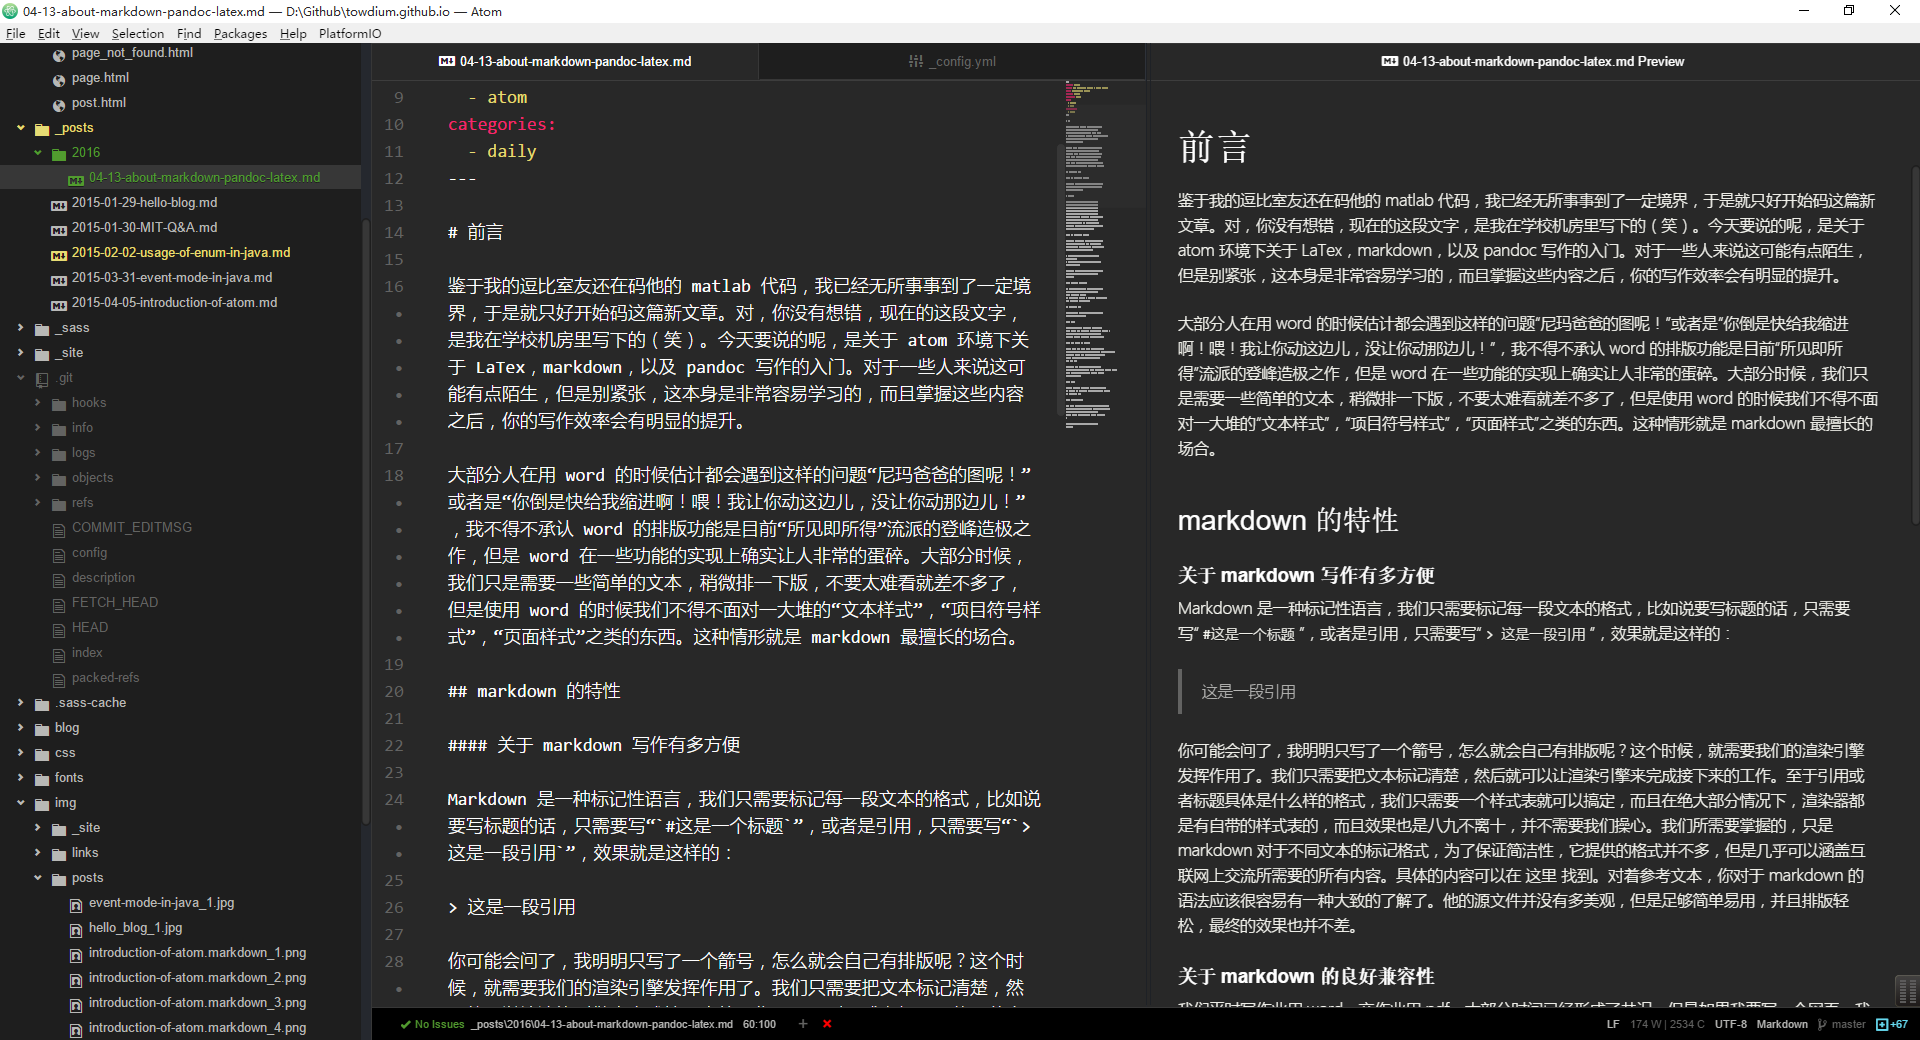Click the markdown icon on the Preview tab
Image resolution: width=1920 pixels, height=1040 pixels.
1390,62
